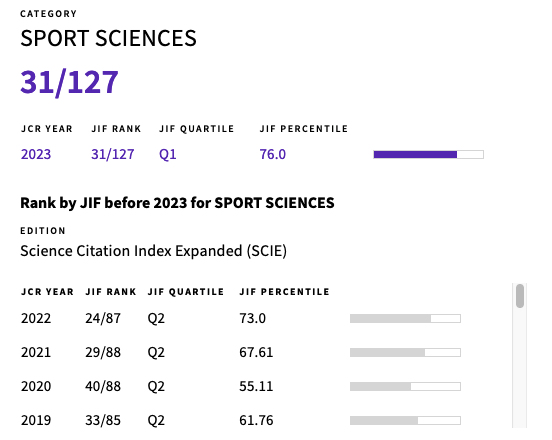
Task: Open the 31/127 JIF rank link
Action: point(113,154)
